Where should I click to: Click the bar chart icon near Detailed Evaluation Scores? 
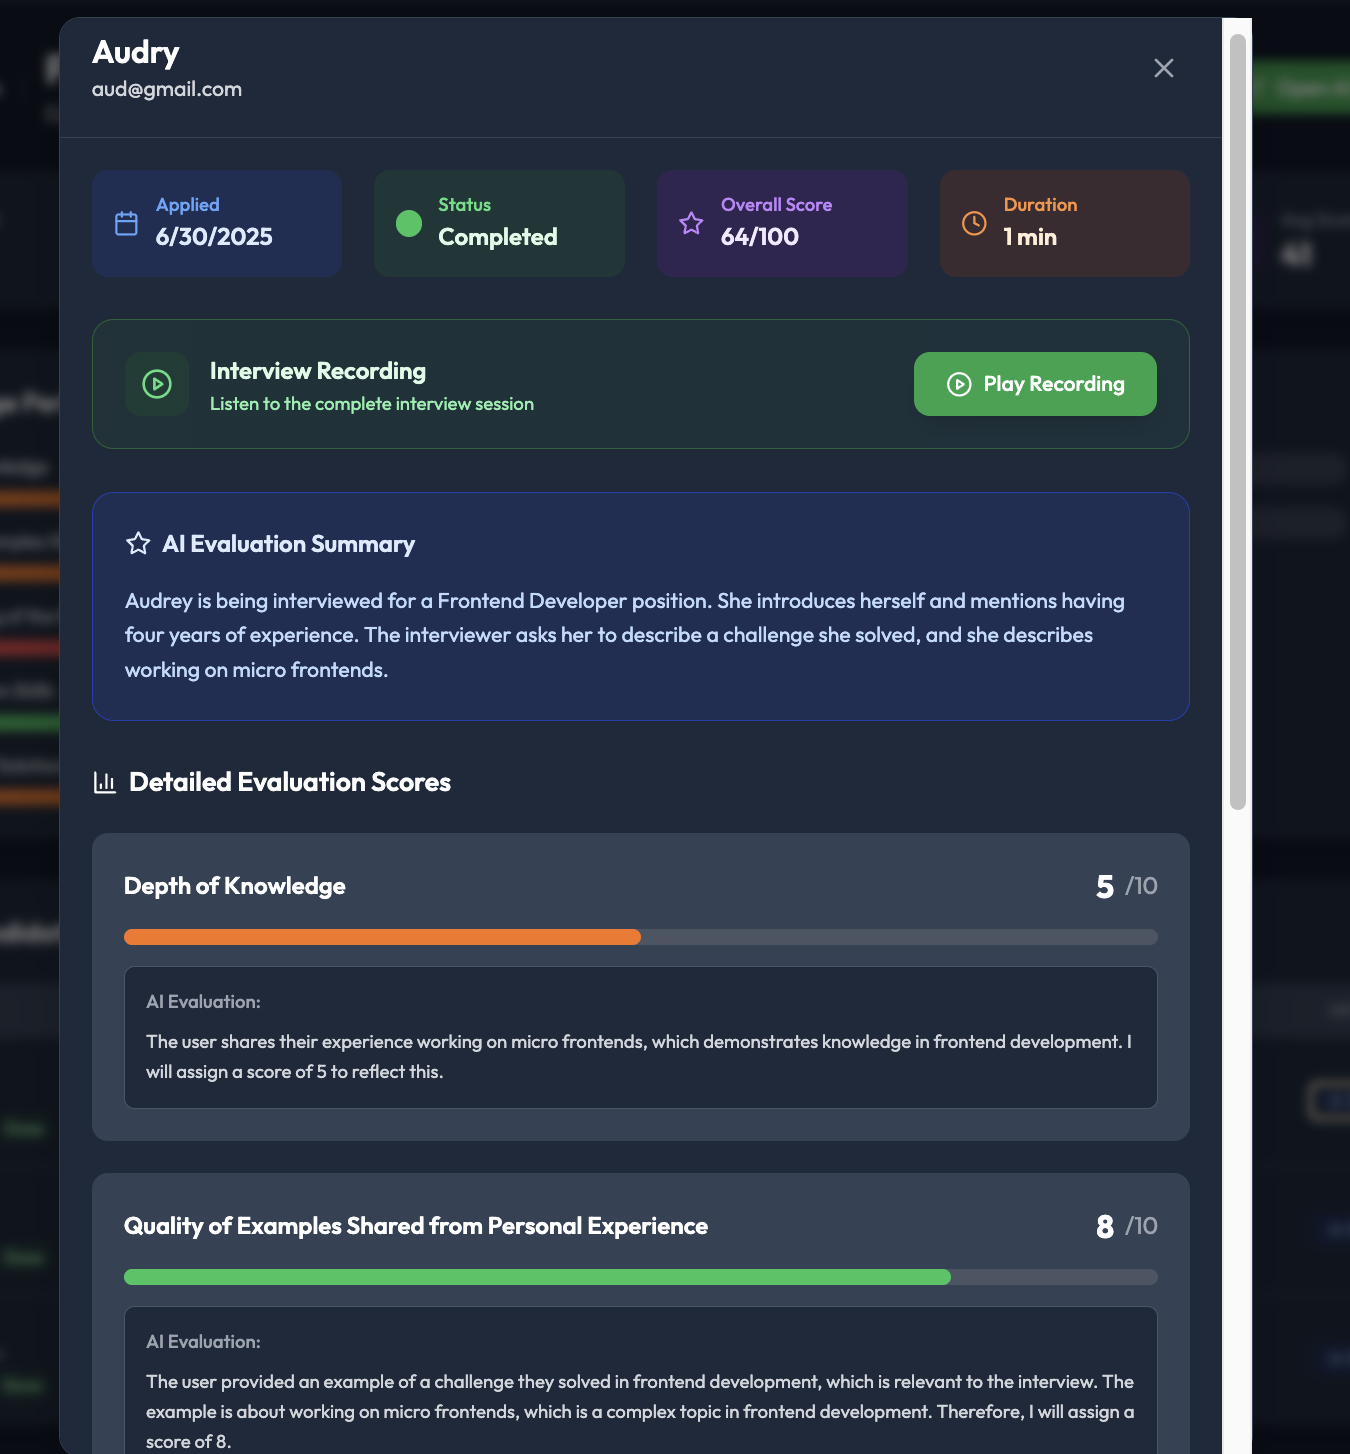[105, 781]
